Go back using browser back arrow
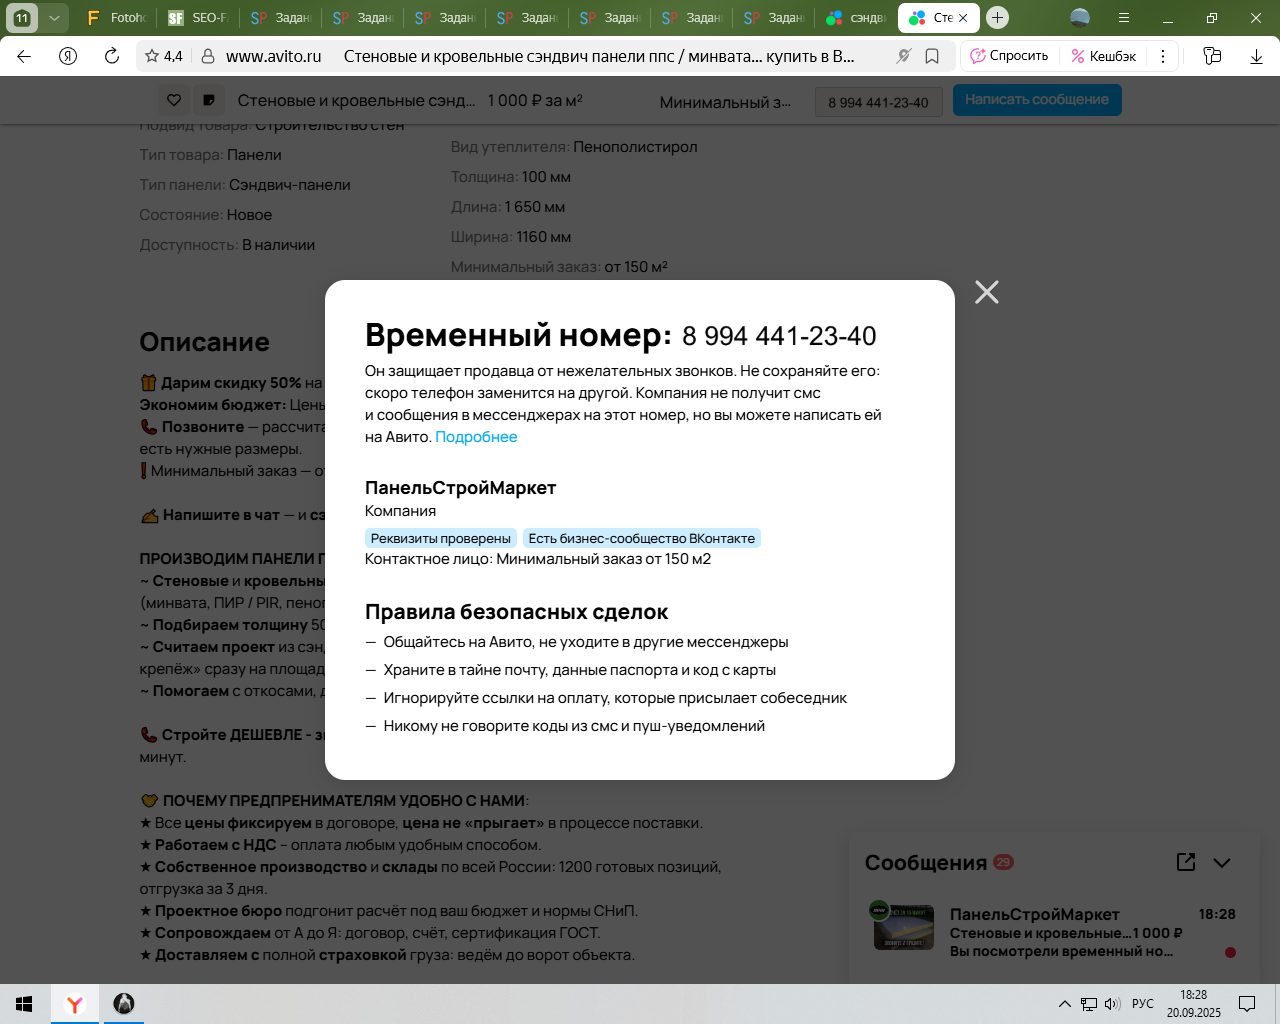 (24, 56)
